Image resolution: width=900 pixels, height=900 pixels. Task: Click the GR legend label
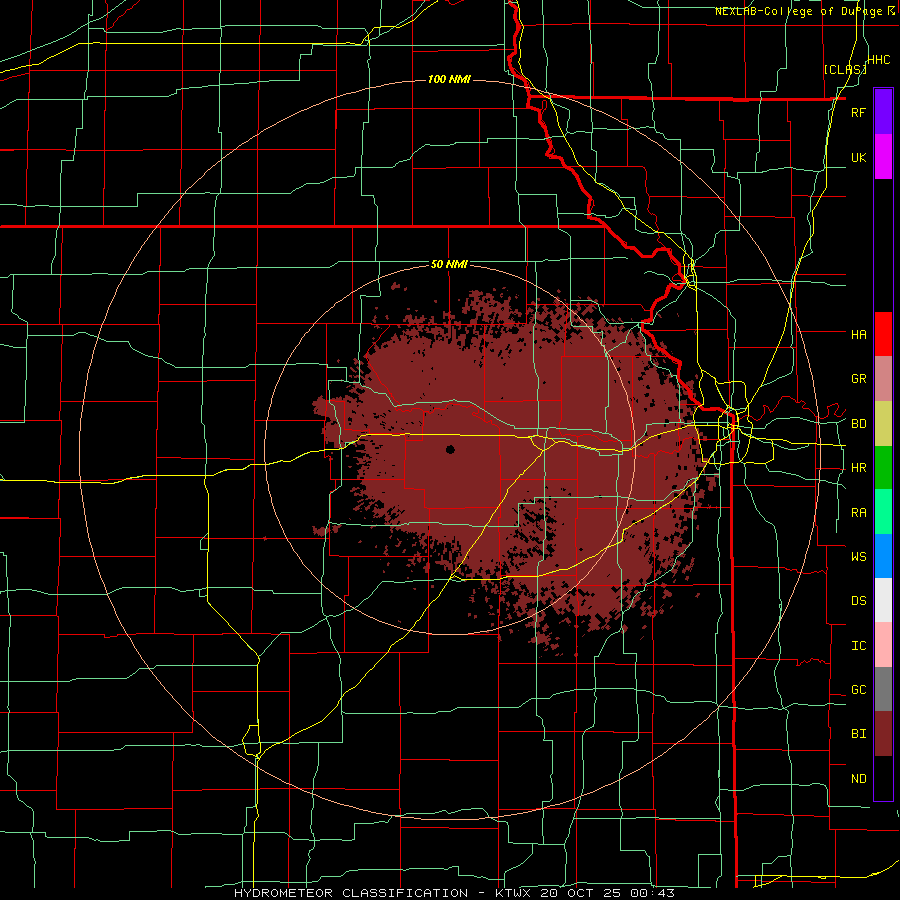click(858, 379)
